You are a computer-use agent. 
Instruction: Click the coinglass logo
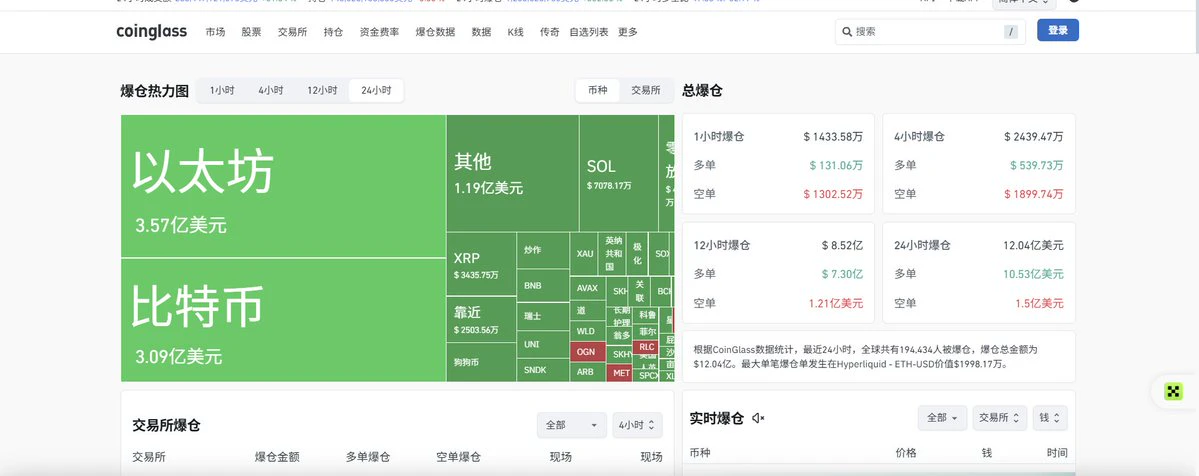tap(151, 31)
